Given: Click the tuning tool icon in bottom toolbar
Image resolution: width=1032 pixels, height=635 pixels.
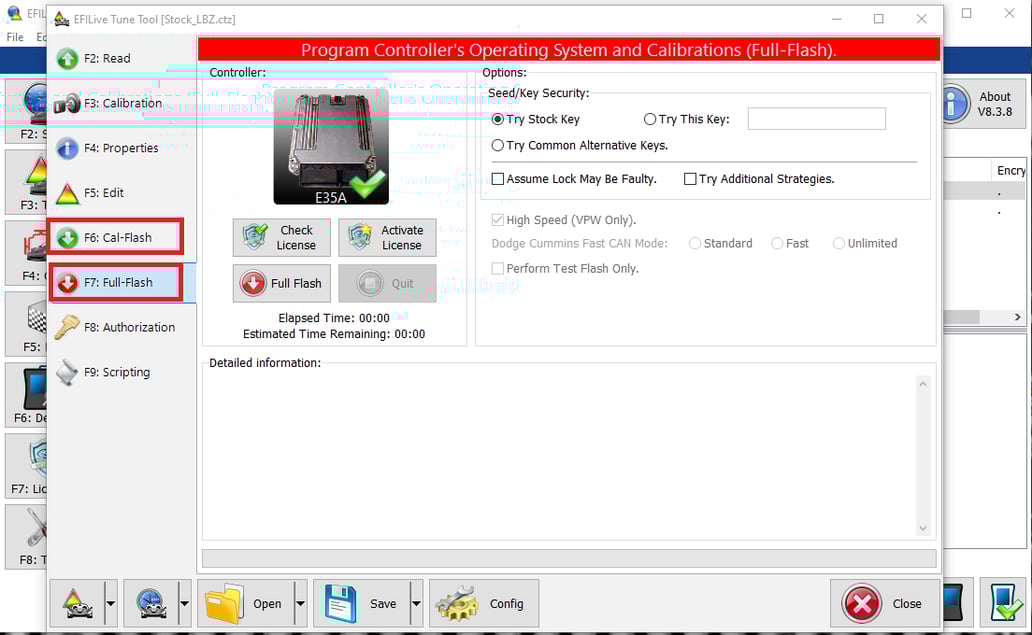Looking at the screenshot, I should [x=77, y=602].
